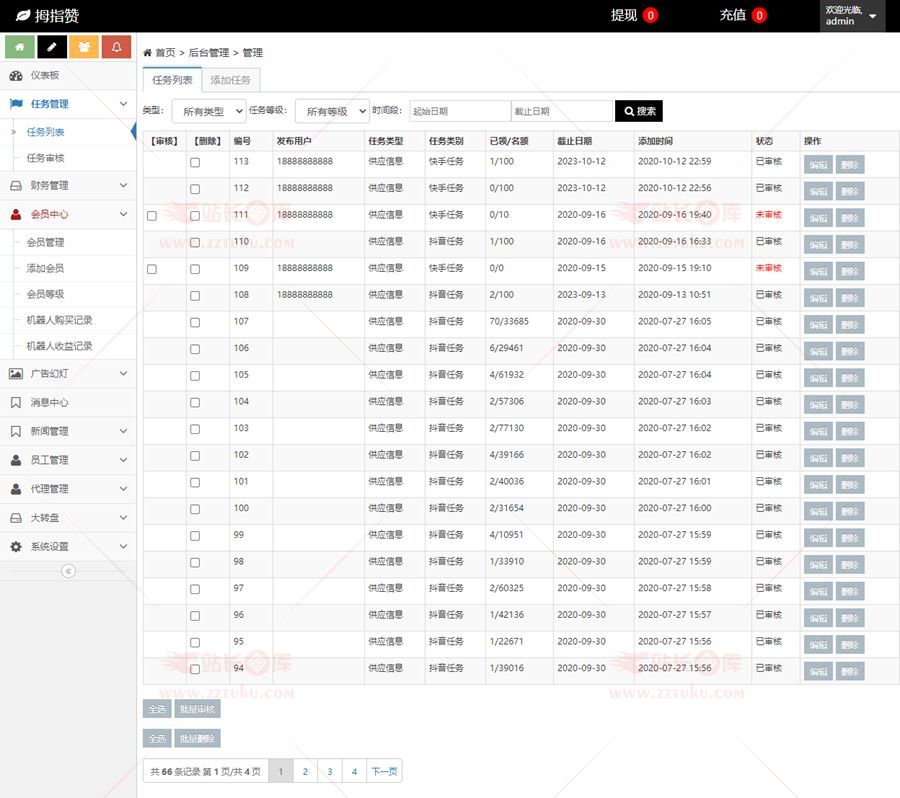900x798 pixels.
Task: Open the admin account menu in header
Action: point(851,16)
